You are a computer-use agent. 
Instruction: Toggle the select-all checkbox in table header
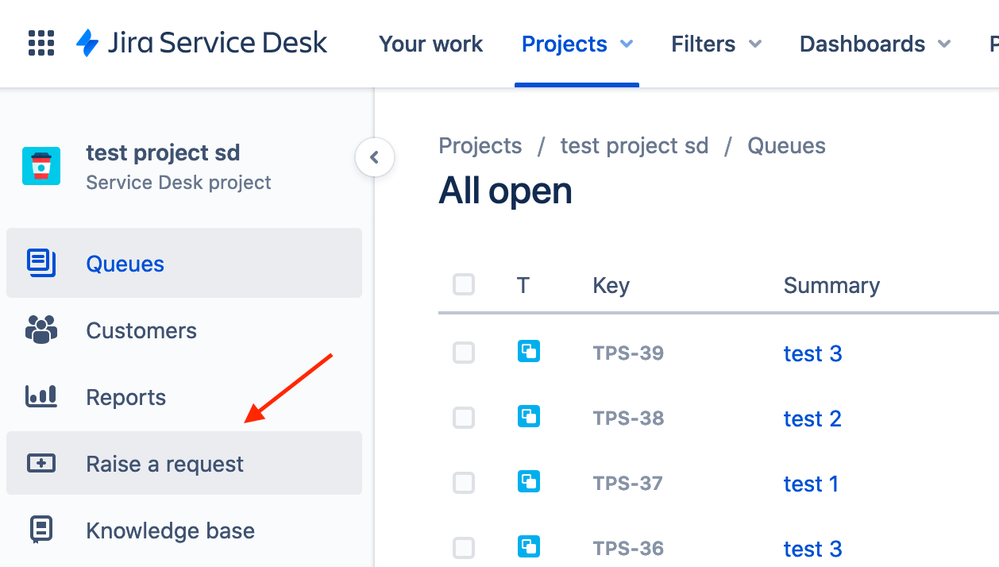(x=464, y=284)
